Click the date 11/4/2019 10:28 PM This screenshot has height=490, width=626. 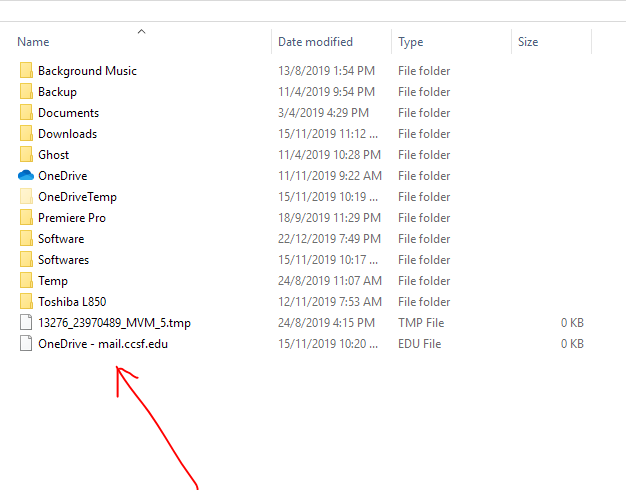pos(330,155)
